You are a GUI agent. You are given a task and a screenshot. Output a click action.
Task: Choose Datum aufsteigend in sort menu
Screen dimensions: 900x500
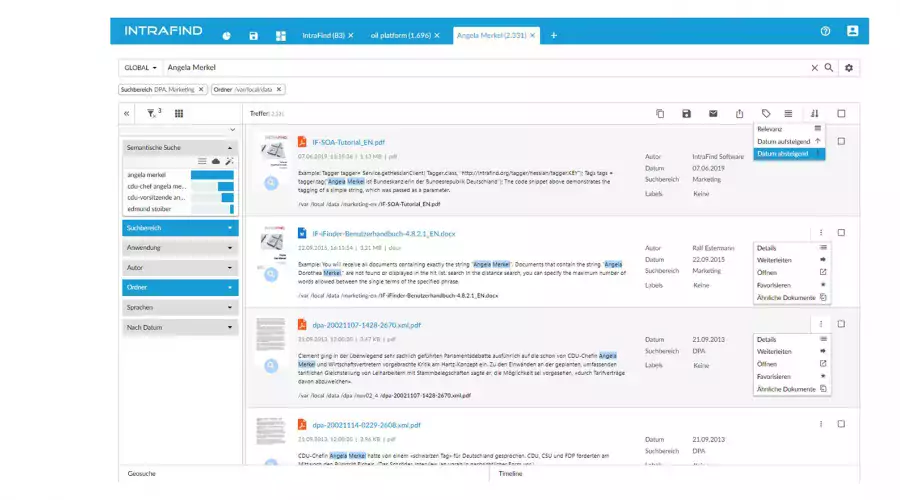(x=789, y=141)
